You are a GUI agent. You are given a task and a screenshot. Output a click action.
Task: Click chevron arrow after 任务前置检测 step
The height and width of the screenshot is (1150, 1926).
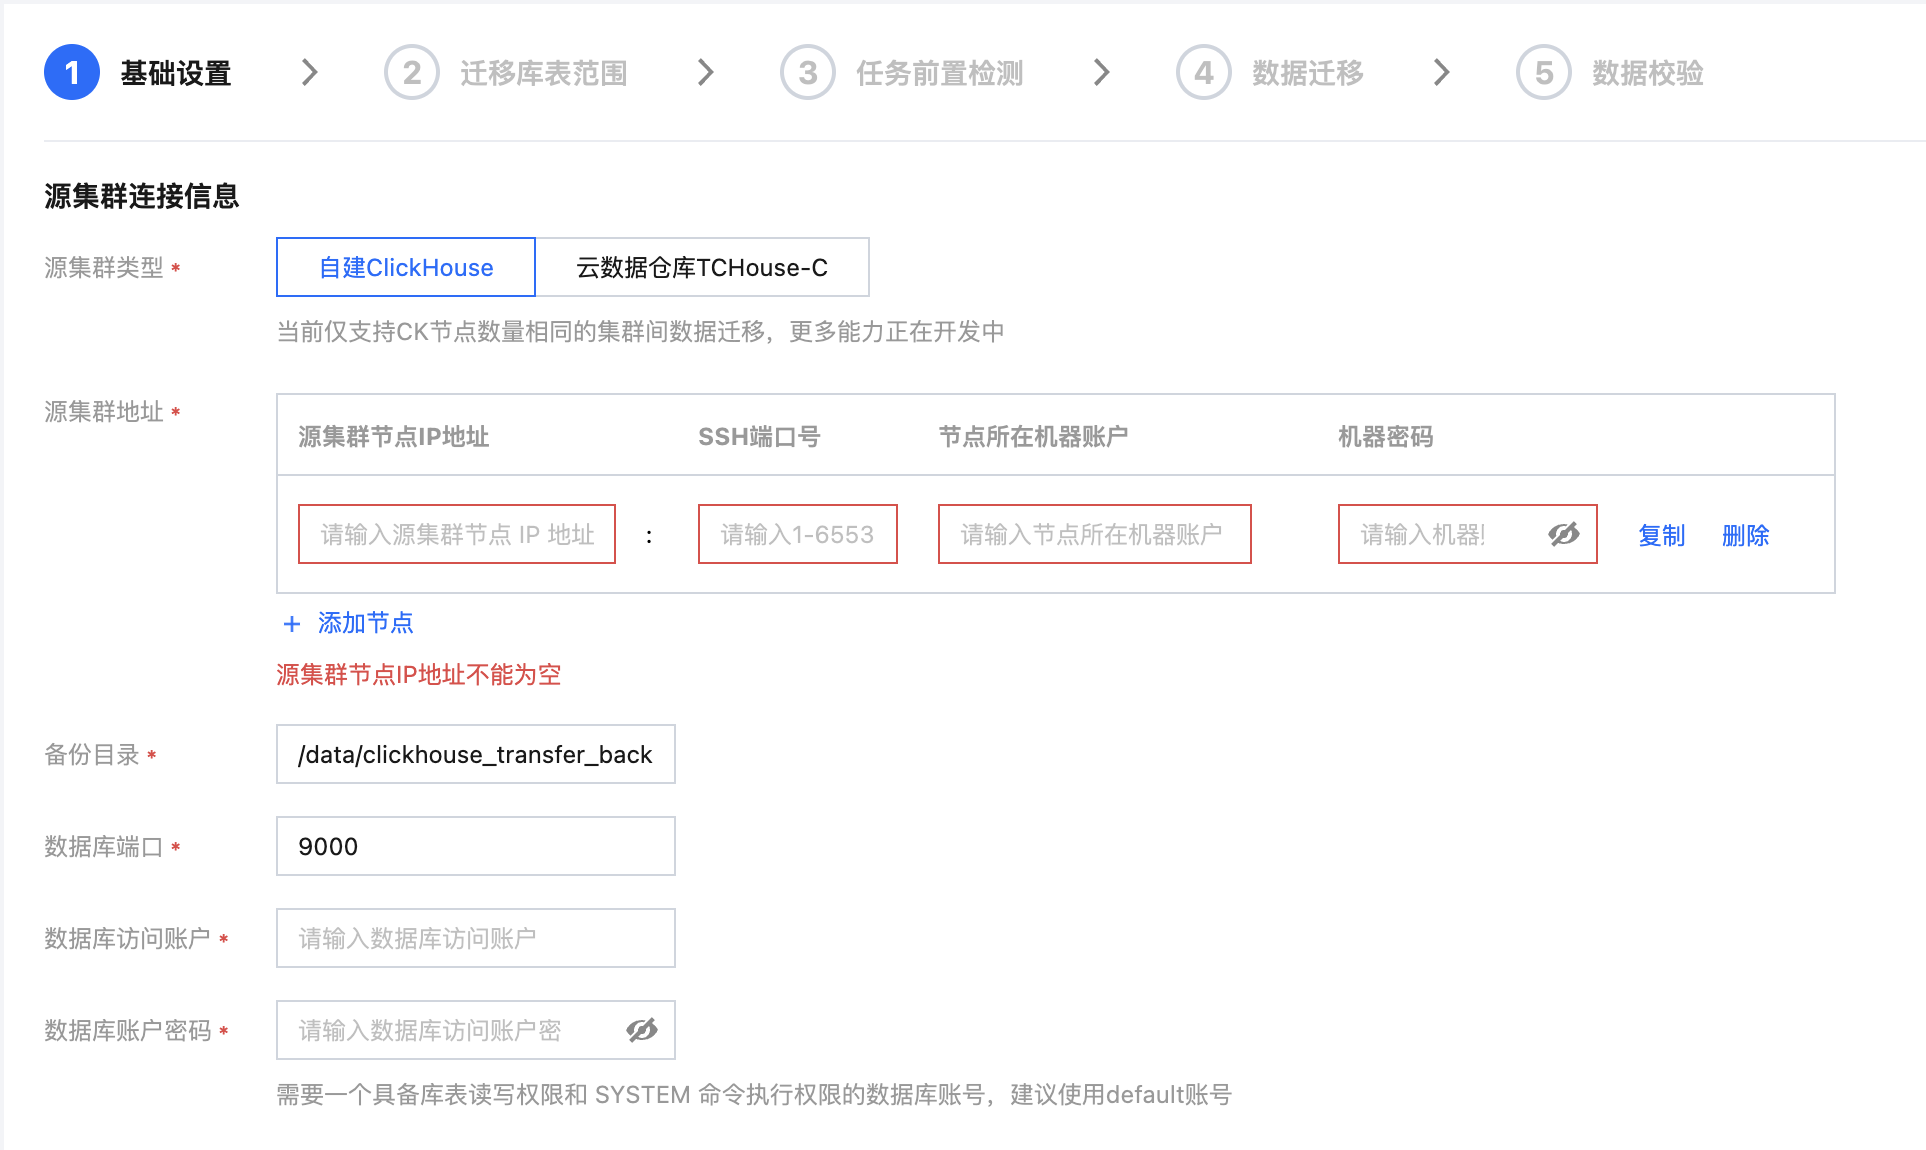point(1102,73)
